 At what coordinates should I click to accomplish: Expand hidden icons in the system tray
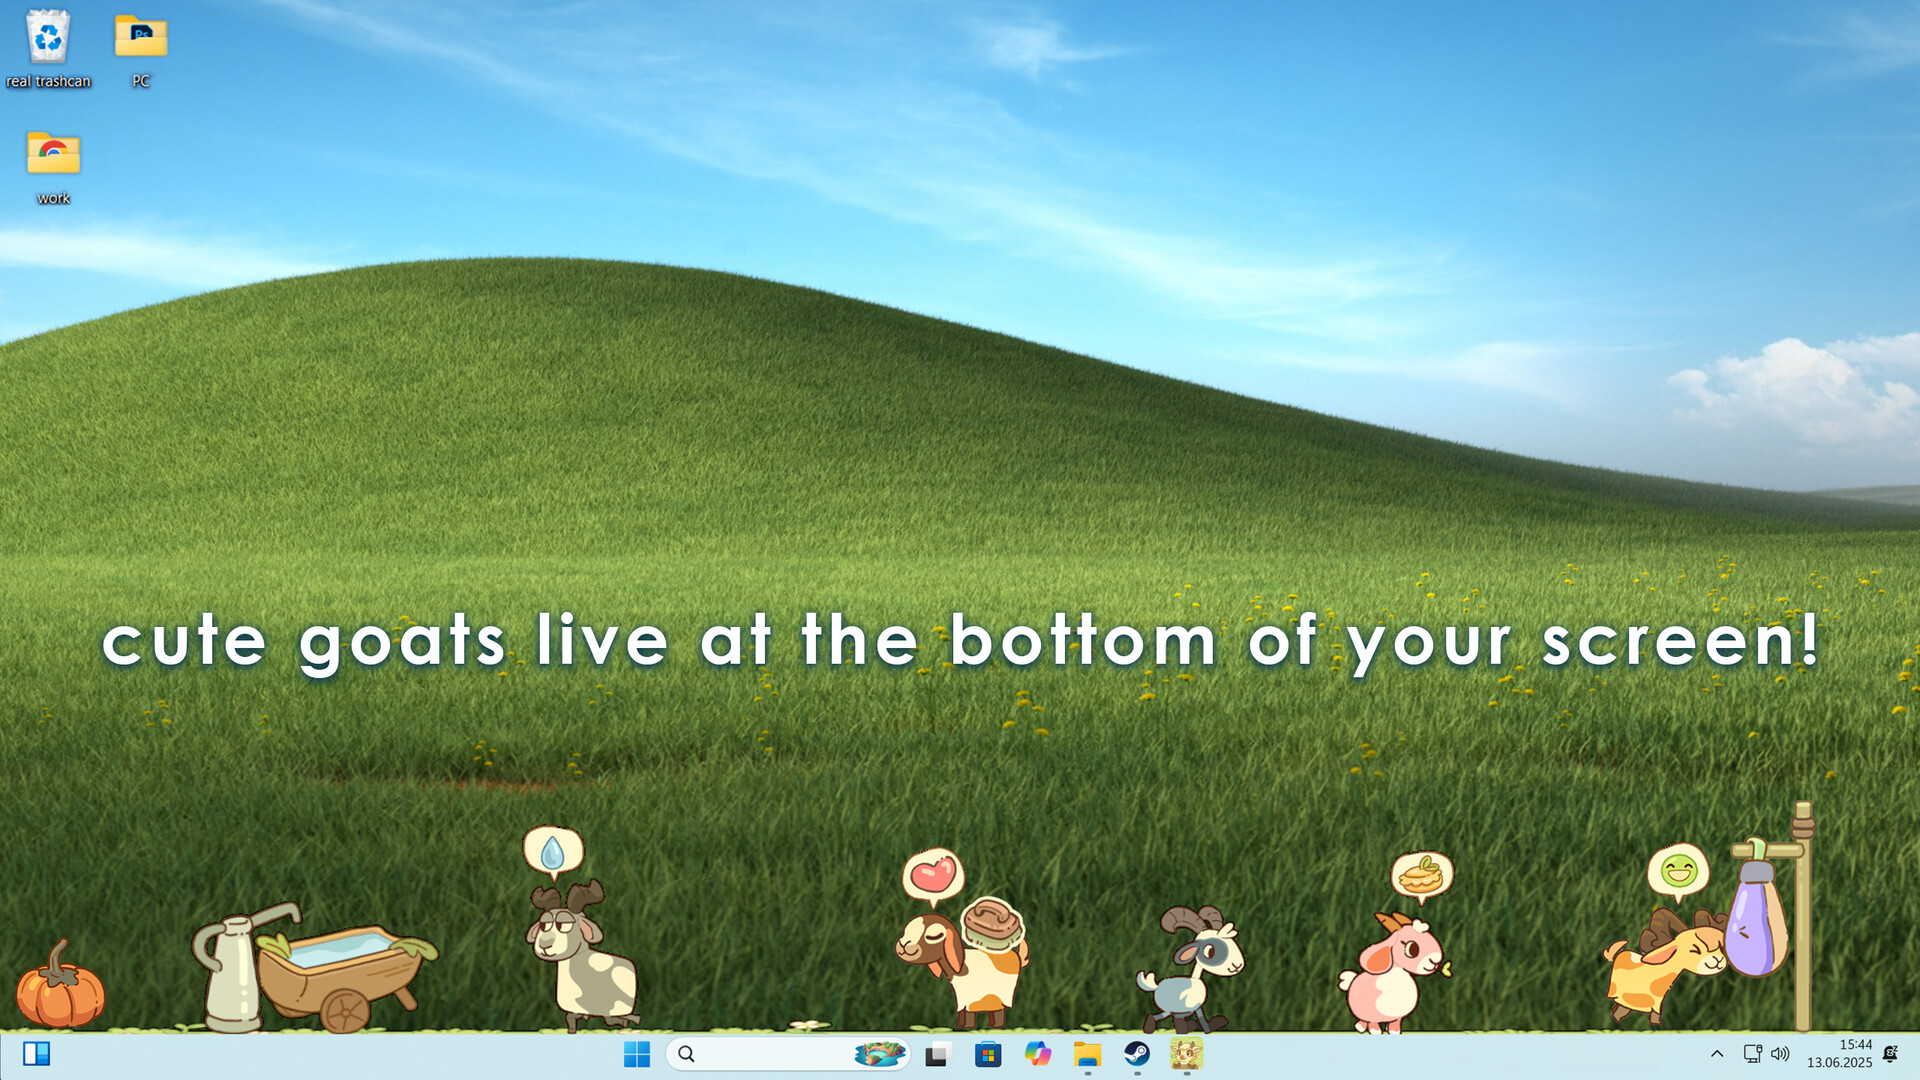coord(1717,1054)
